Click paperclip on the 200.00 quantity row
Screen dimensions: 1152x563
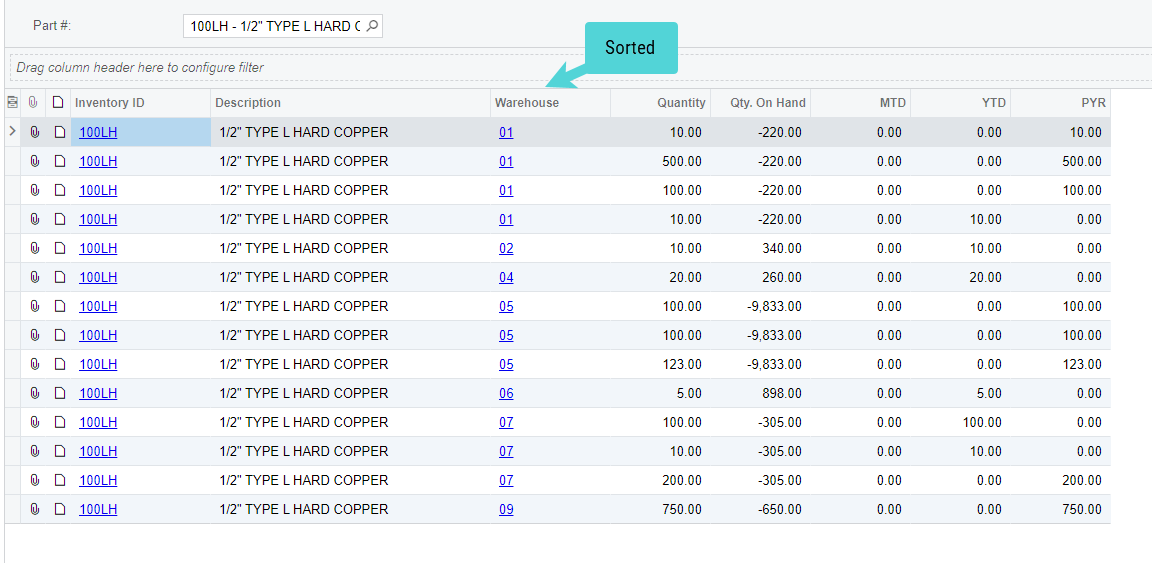35,480
